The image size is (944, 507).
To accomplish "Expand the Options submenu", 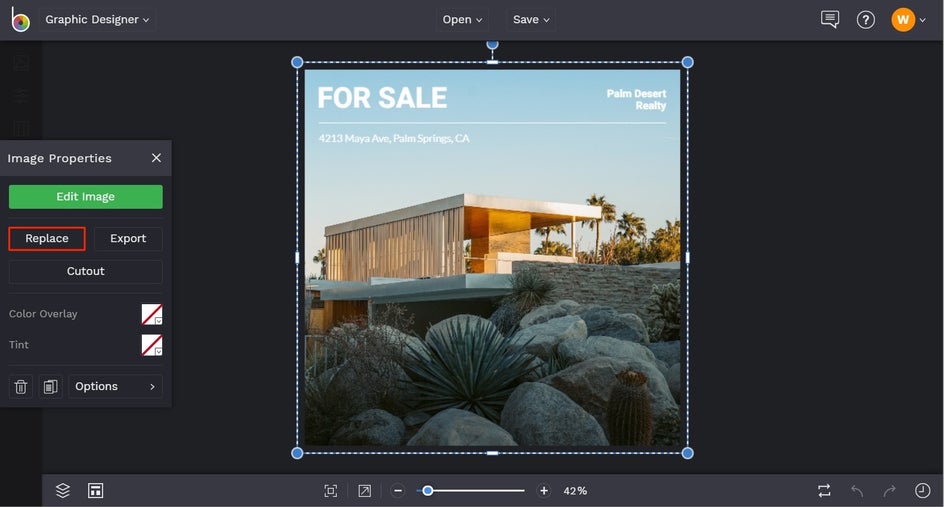I will click(115, 387).
